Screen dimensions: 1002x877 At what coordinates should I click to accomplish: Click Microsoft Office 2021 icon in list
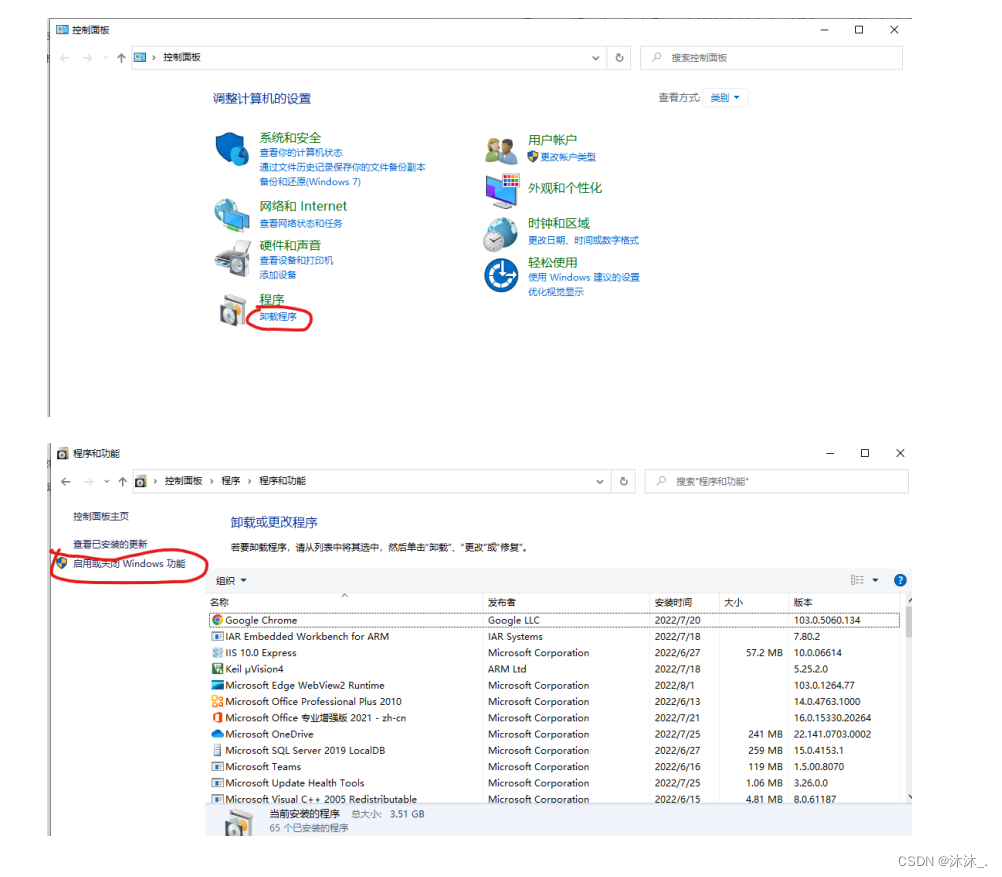pos(217,717)
